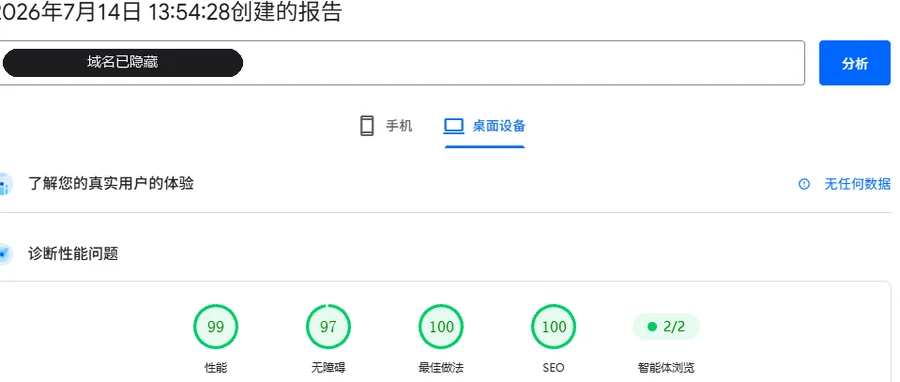Viewport: 900px width, 382px height.
Task: Click the report creation timestamp title
Action: point(170,12)
